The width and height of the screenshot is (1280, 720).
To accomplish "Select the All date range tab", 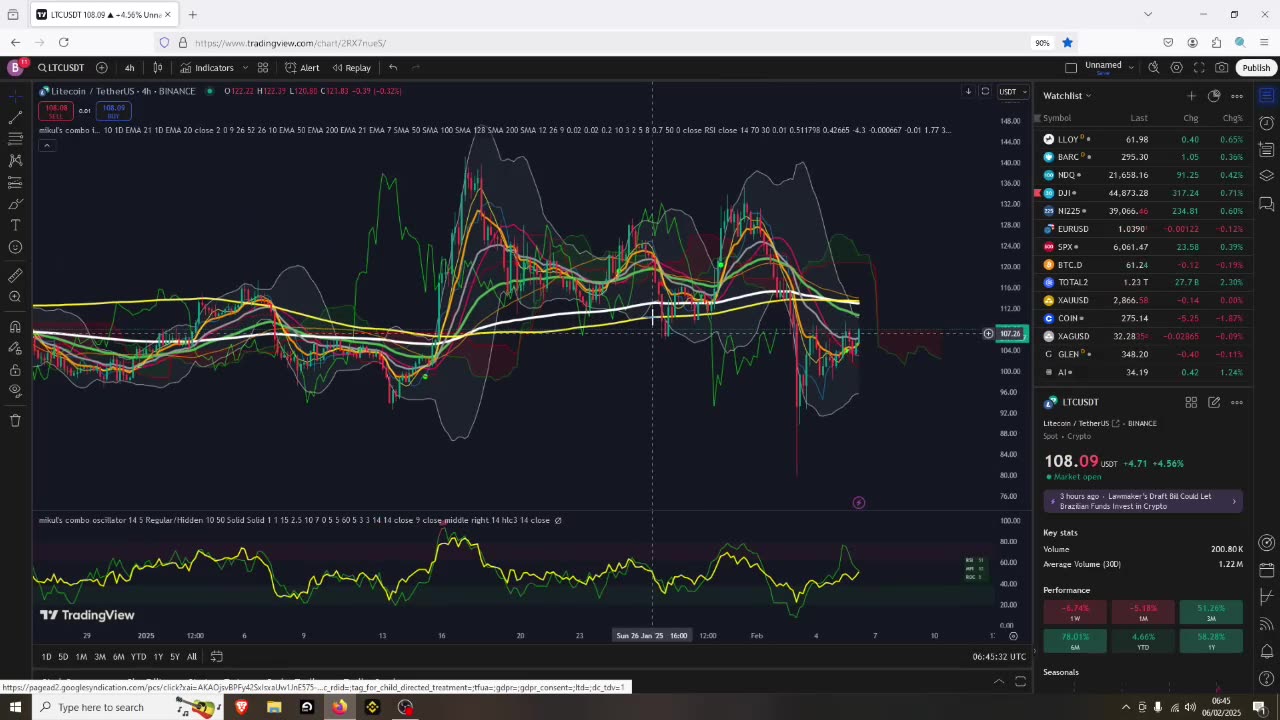I will click(x=191, y=656).
